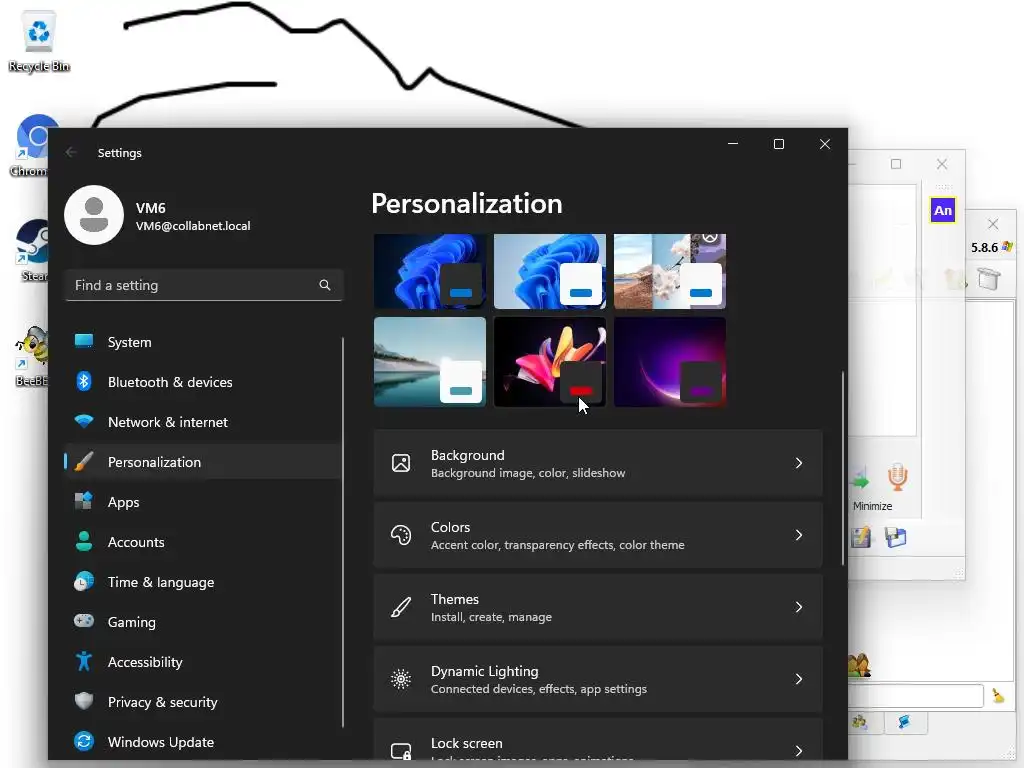
Task: Click the broom clear icon in rear window
Action: click(x=999, y=696)
